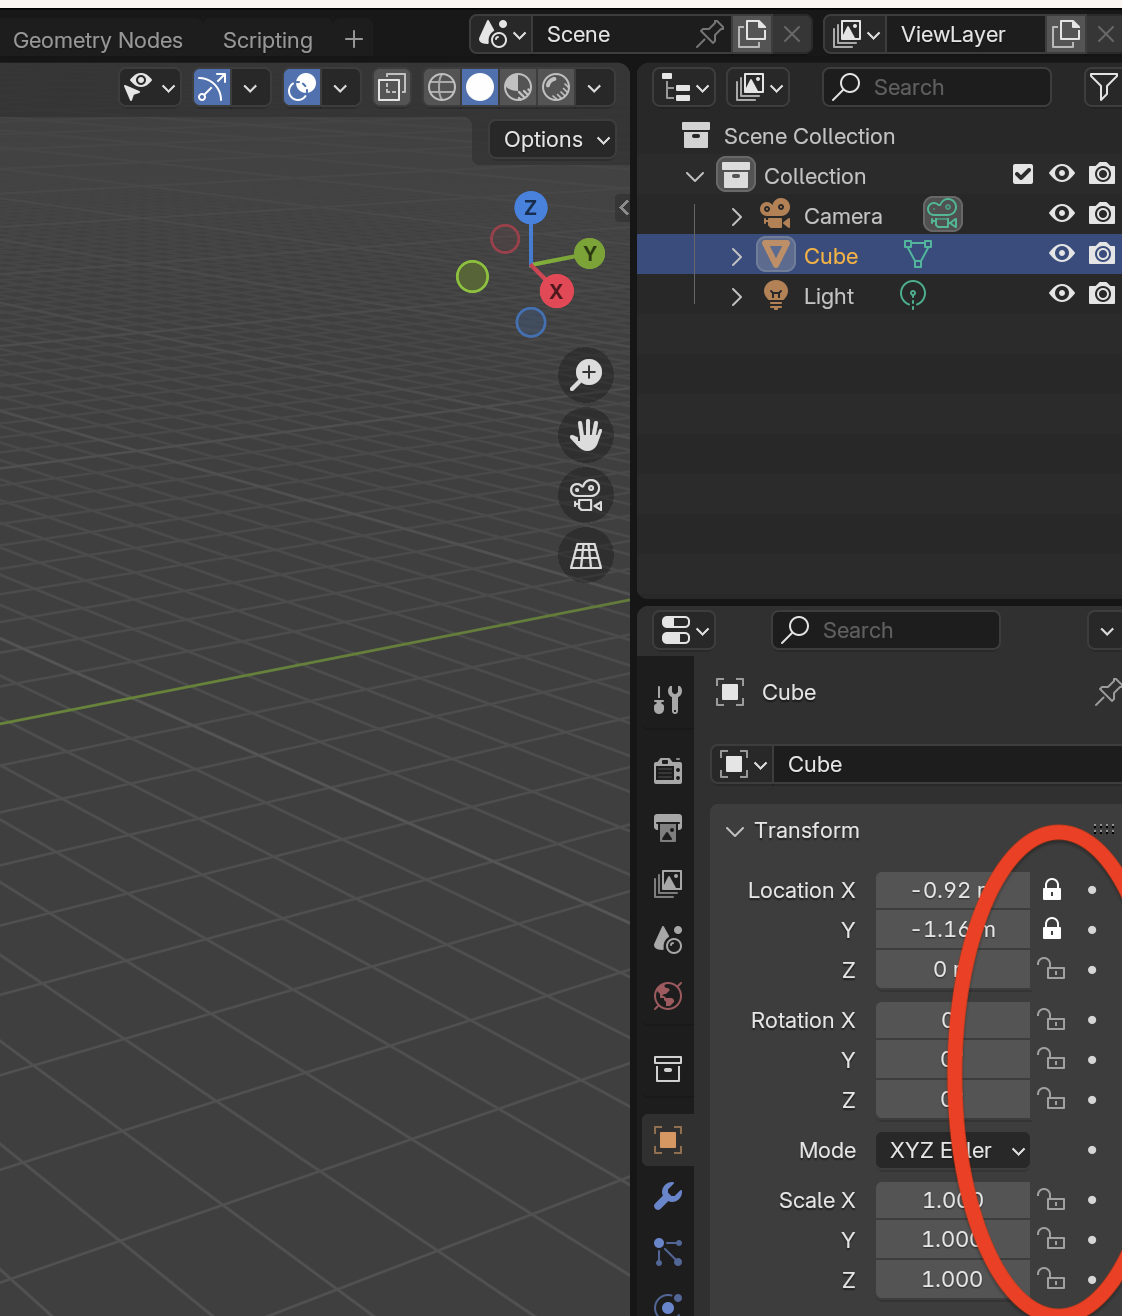
Task: Toggle the Location Z lock
Action: click(1052, 969)
